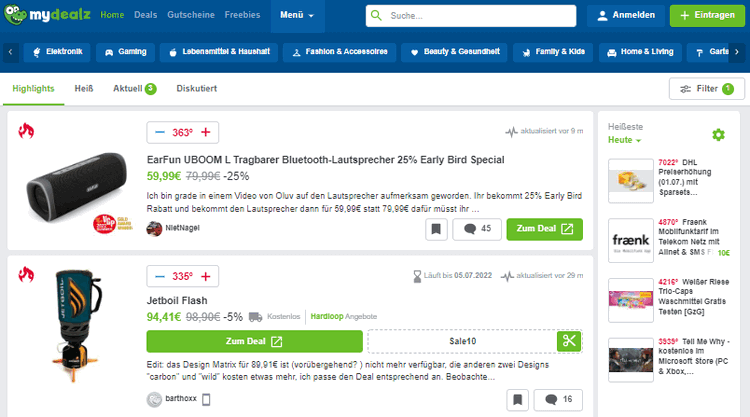This screenshot has width=750, height=417.
Task: Open comments on the EarFun speaker deal
Action: [x=476, y=229]
